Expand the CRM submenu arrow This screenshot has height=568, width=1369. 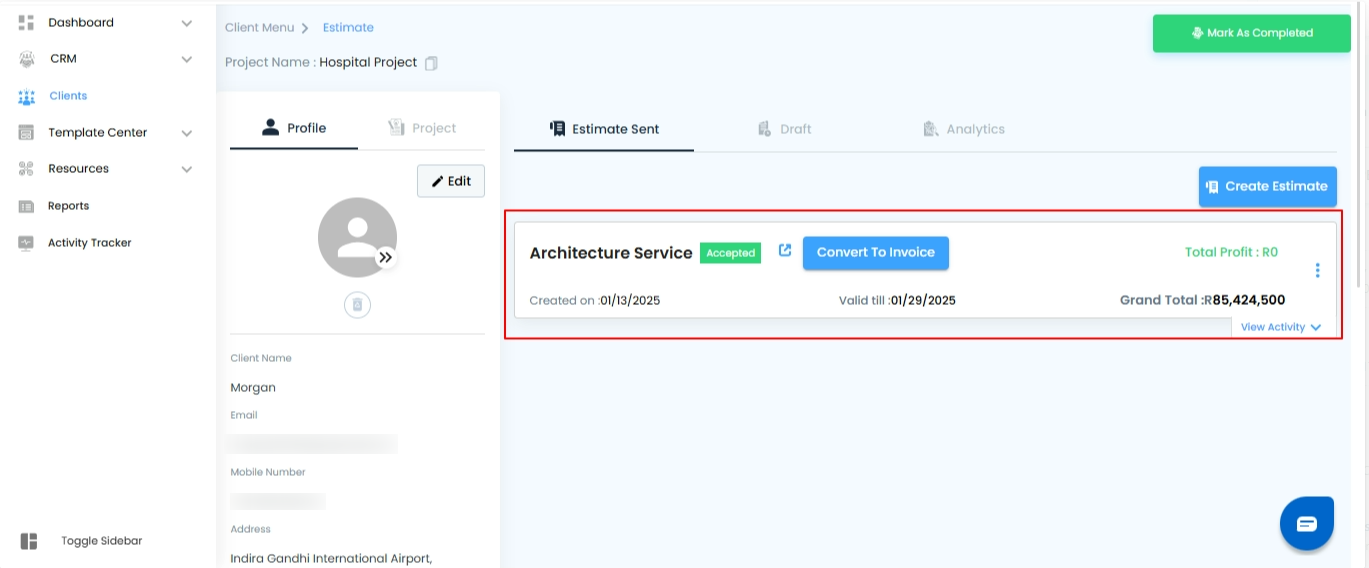click(x=187, y=59)
